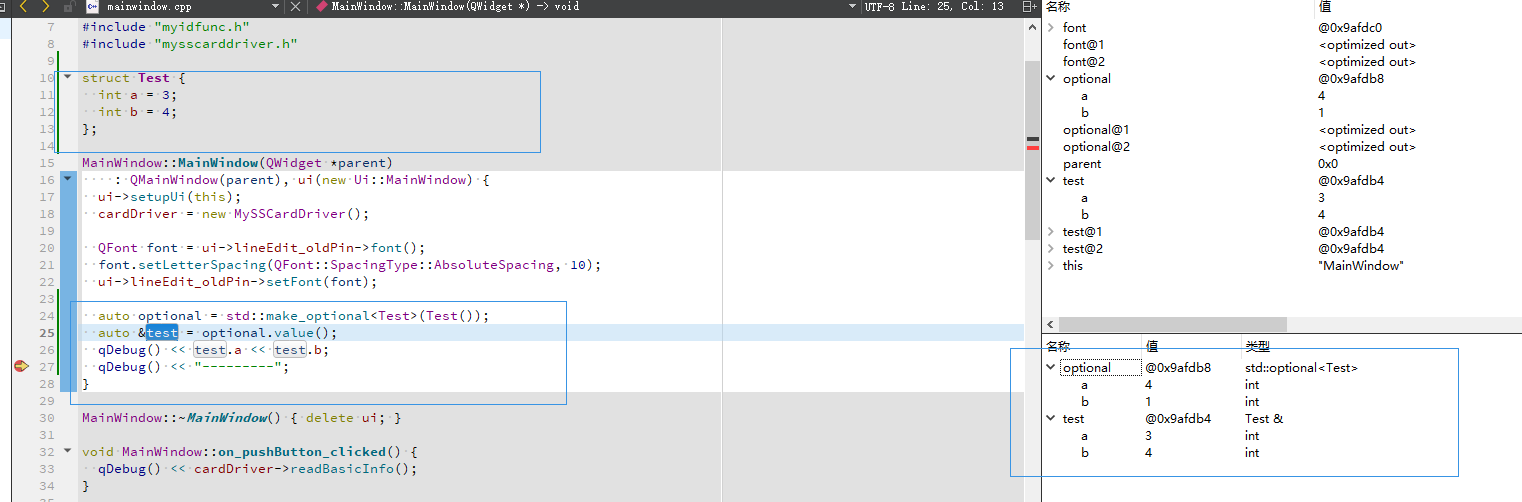
Task: Click the lock icon beside the navigation arrows
Action: pyautogui.click(x=68, y=7)
